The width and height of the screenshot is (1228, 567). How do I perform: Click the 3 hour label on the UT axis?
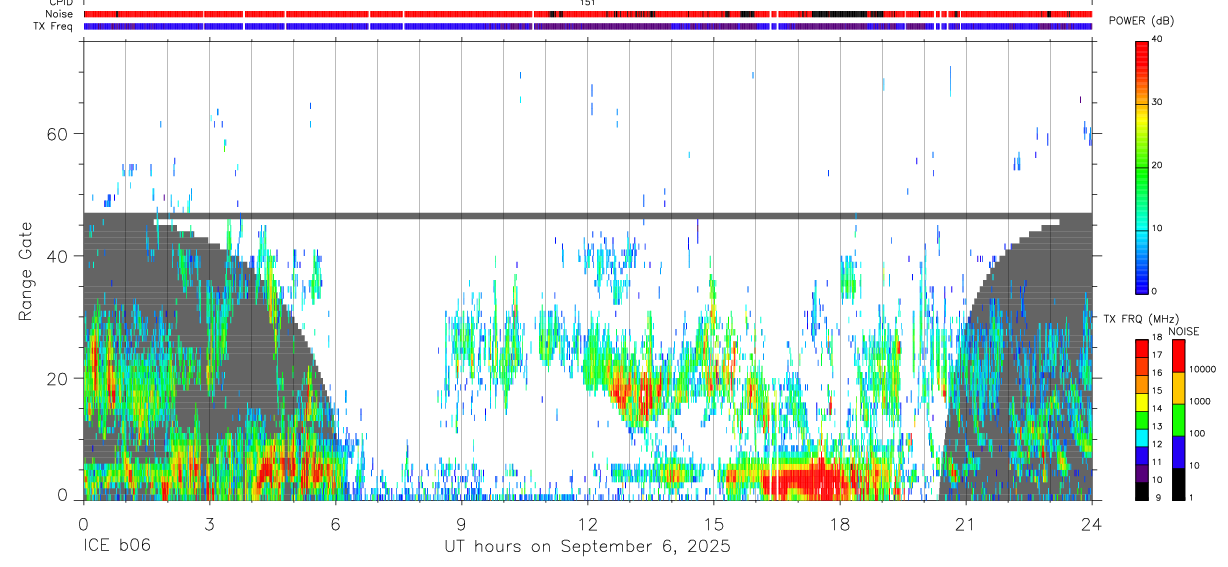tap(209, 524)
